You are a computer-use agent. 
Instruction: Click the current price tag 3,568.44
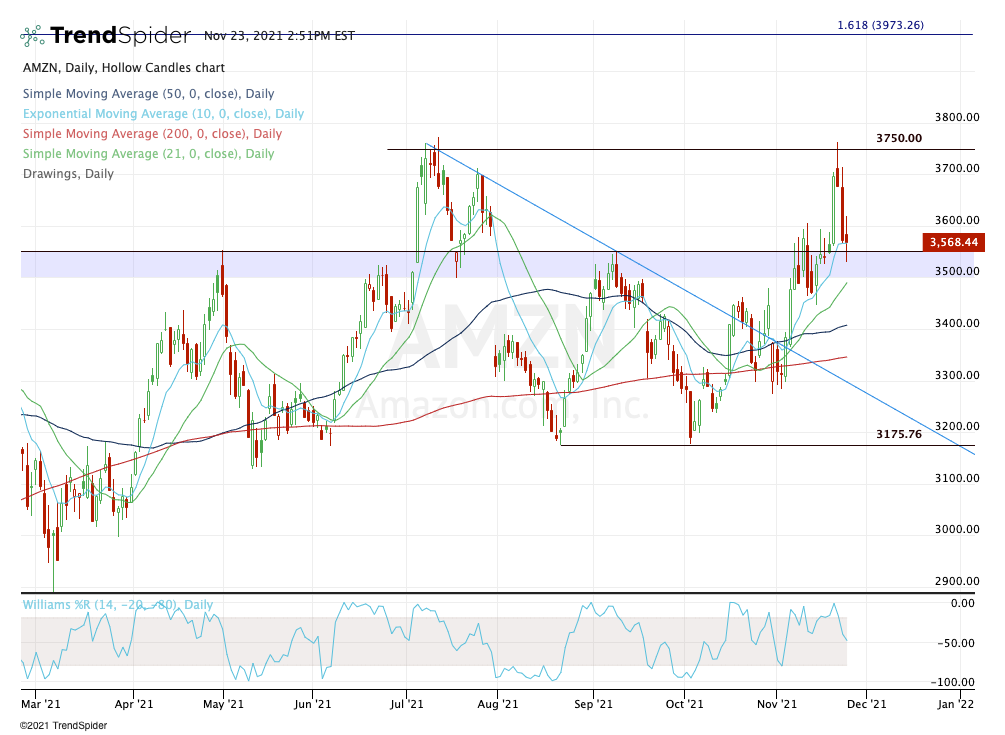pos(954,242)
